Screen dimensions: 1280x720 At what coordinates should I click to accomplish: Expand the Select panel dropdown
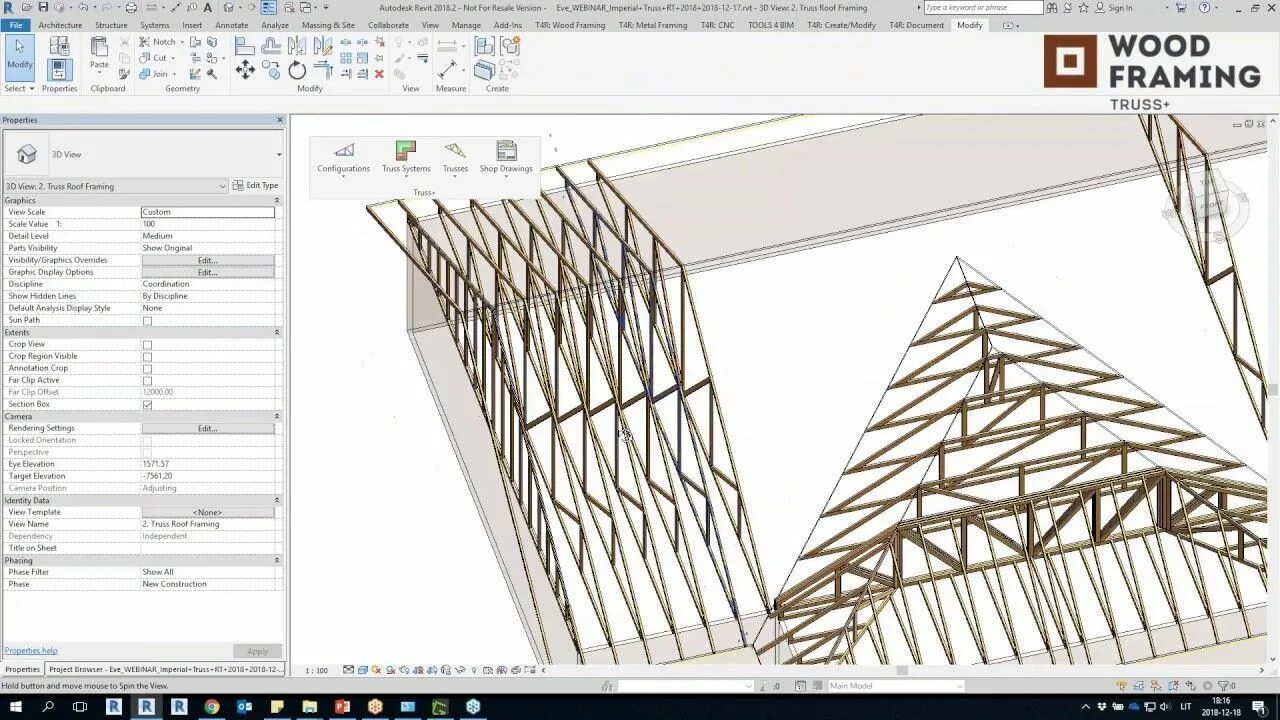click(x=19, y=88)
